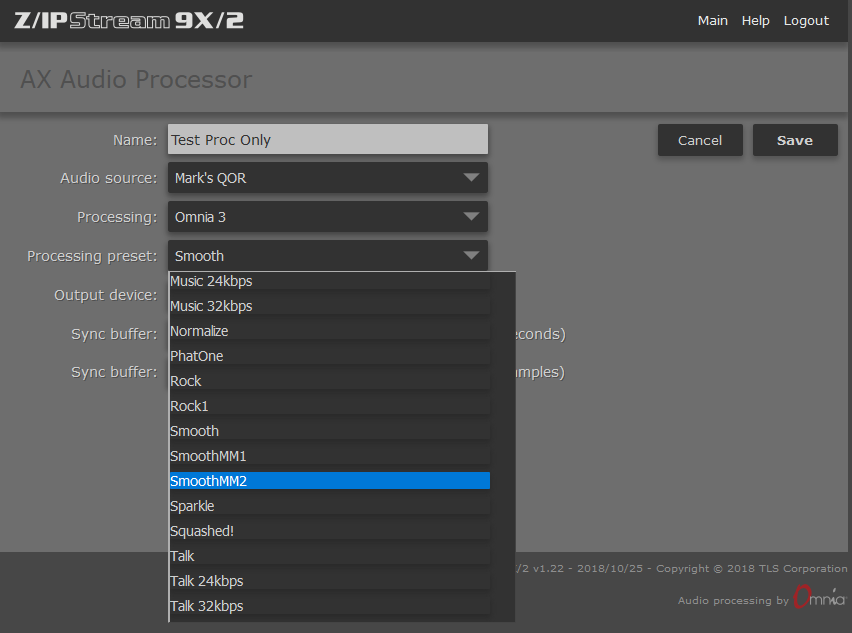Click the Omnia logo in footer
This screenshot has width=852, height=633.
(819, 597)
